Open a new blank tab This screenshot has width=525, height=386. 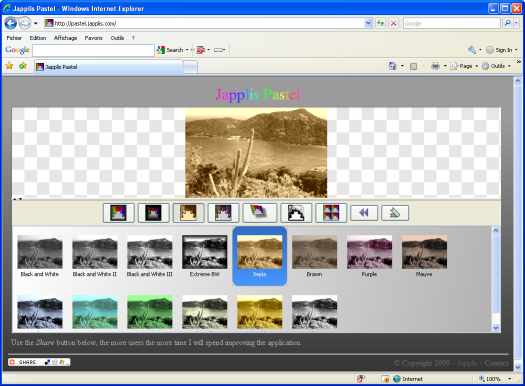191,67
